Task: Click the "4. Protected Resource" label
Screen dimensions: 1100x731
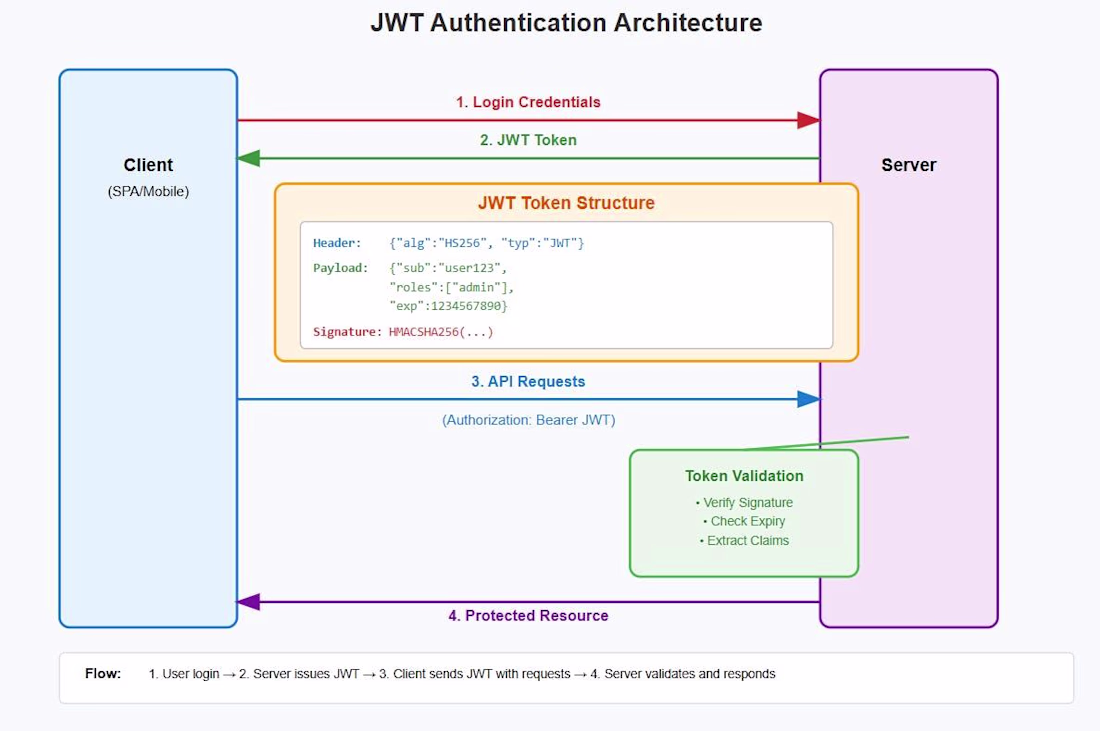Action: tap(528, 616)
